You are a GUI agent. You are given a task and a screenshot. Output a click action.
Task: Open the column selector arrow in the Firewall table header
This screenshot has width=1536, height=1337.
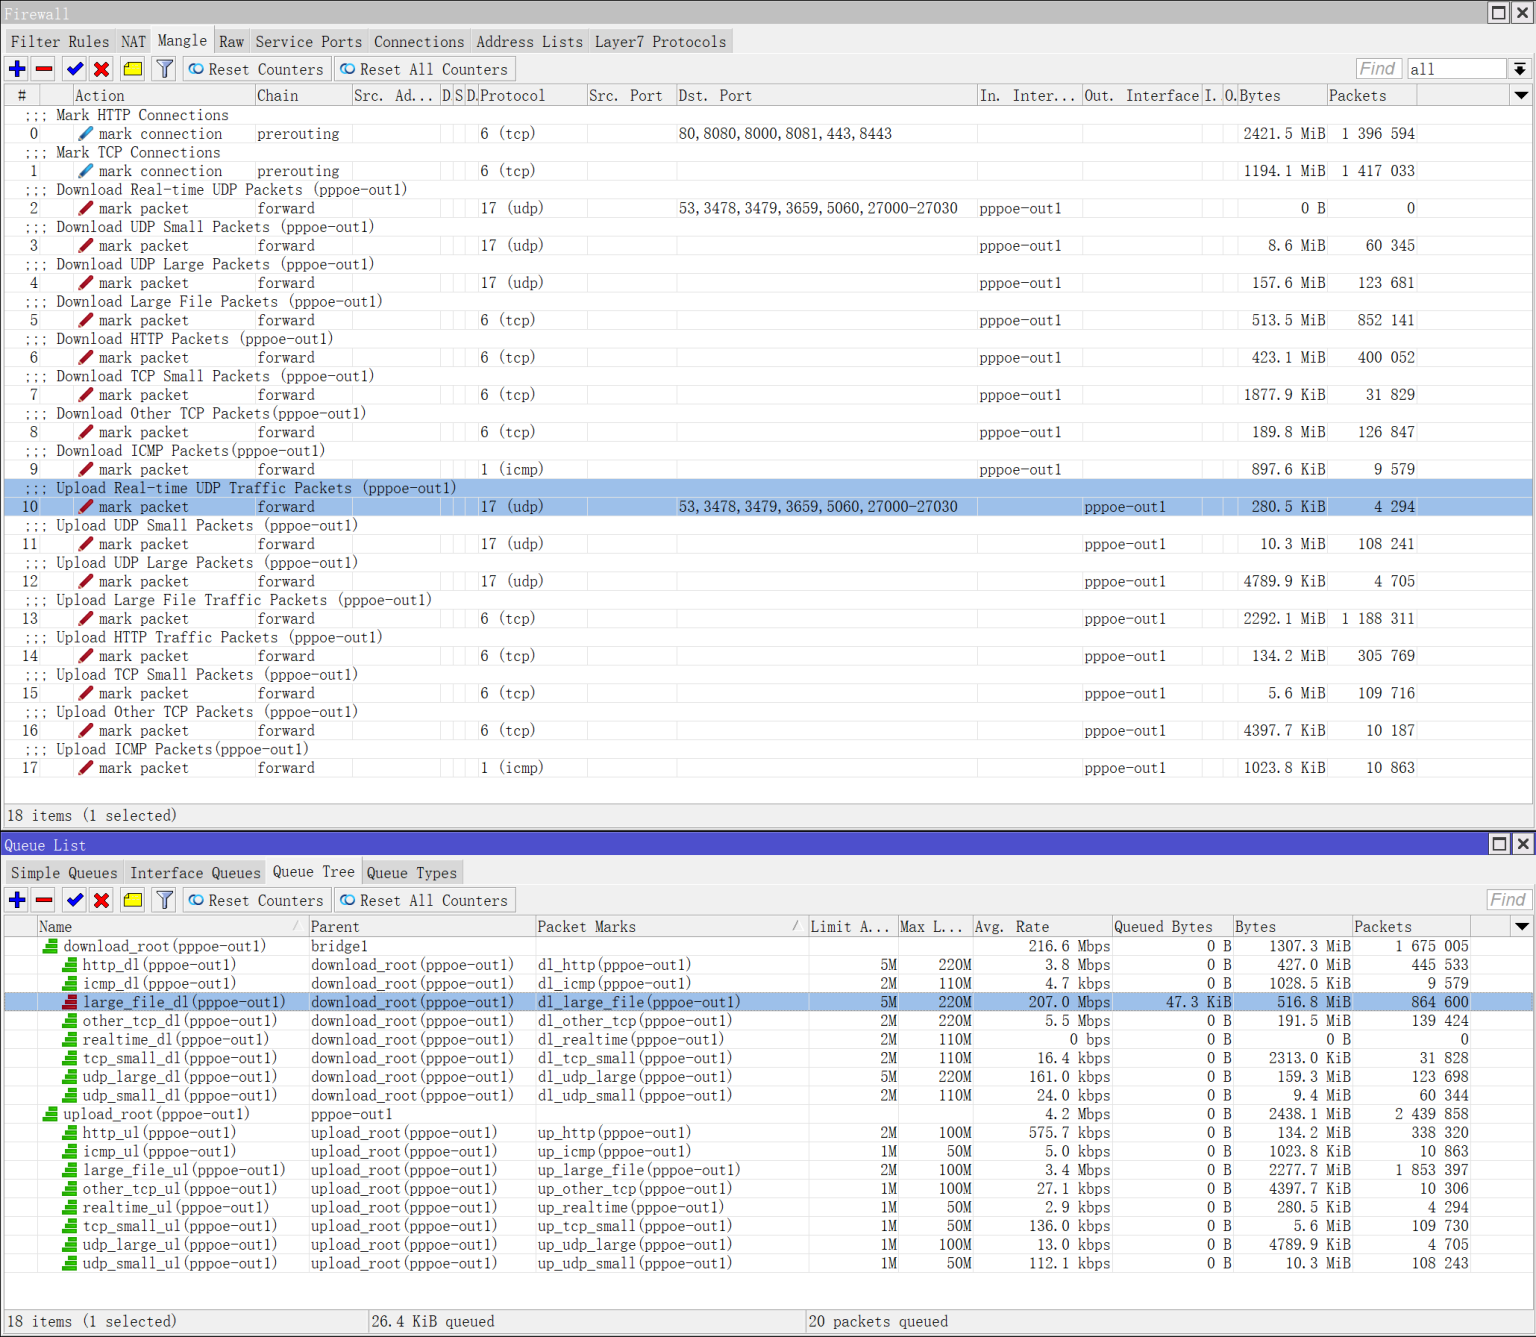[x=1520, y=96]
